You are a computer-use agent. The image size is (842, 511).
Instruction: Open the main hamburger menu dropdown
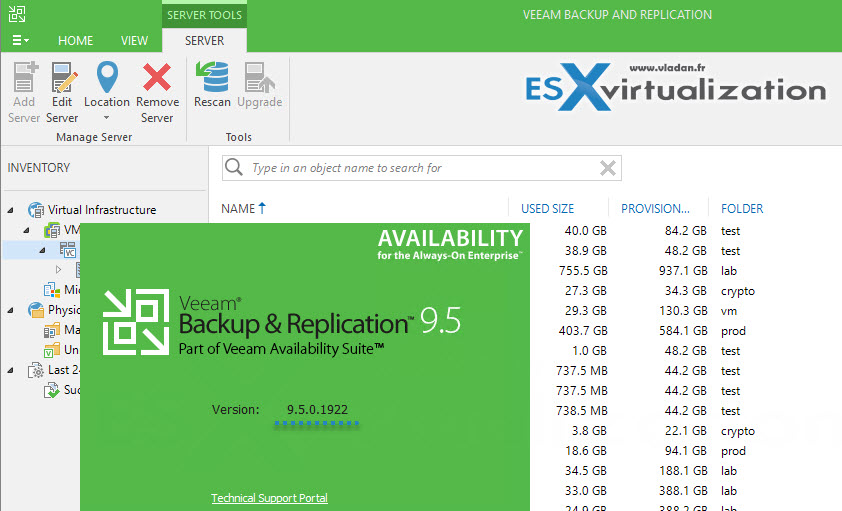click(x=20, y=40)
